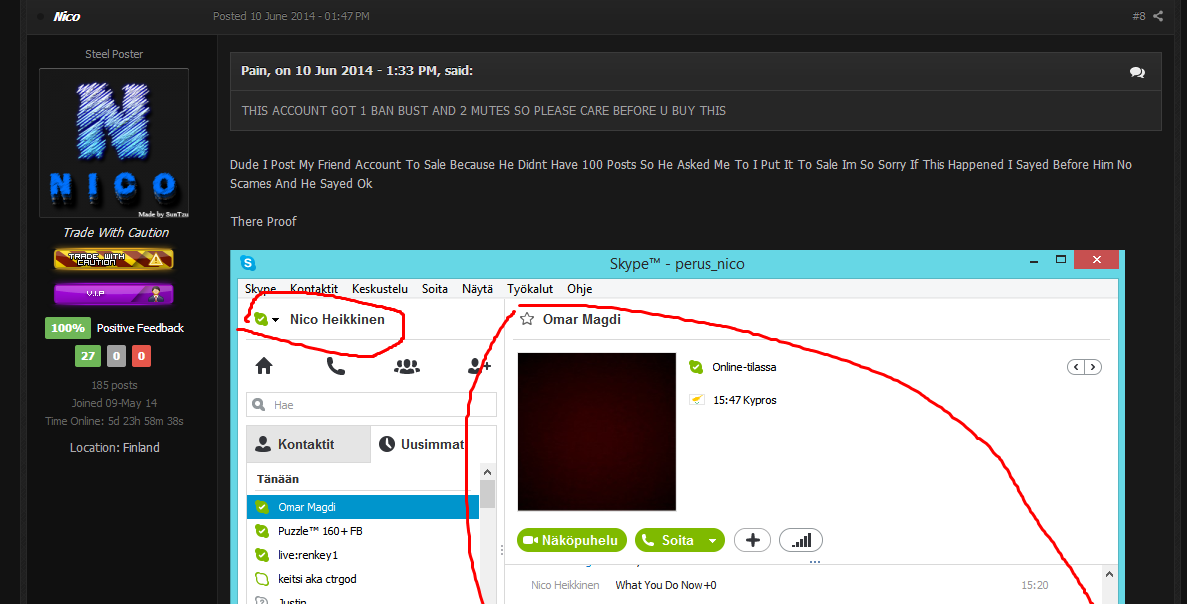Switch to the Uusimmat tab
Image resolution: width=1187 pixels, height=604 pixels.
coord(433,444)
